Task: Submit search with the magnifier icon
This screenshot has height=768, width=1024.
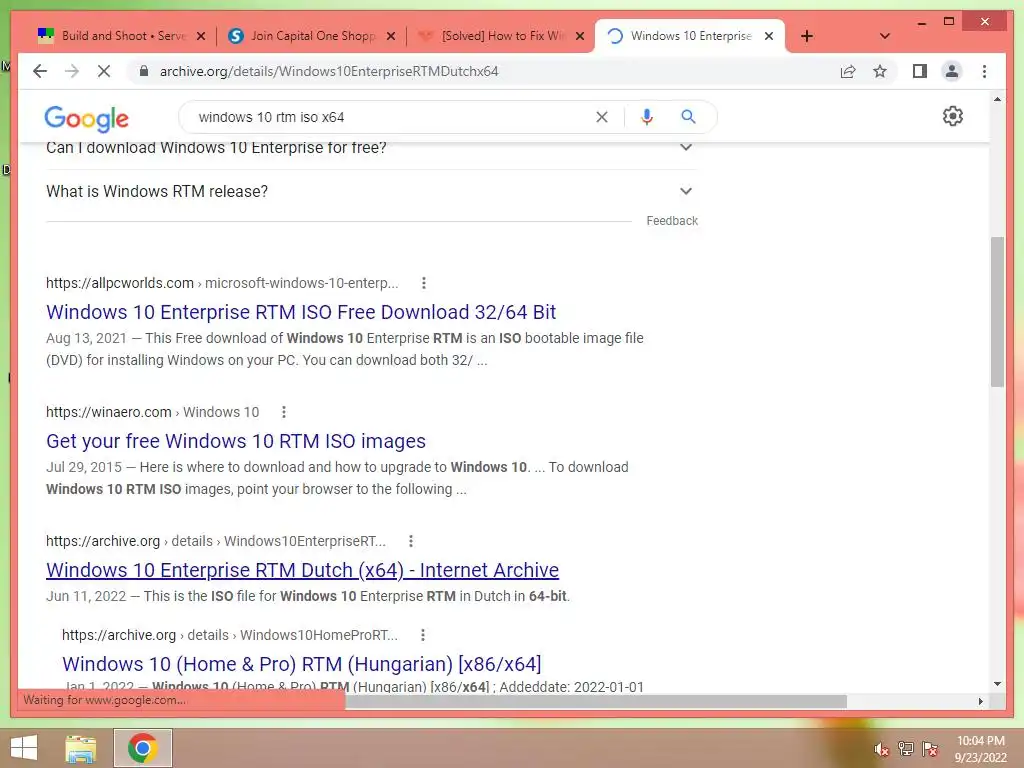Action: [x=688, y=117]
